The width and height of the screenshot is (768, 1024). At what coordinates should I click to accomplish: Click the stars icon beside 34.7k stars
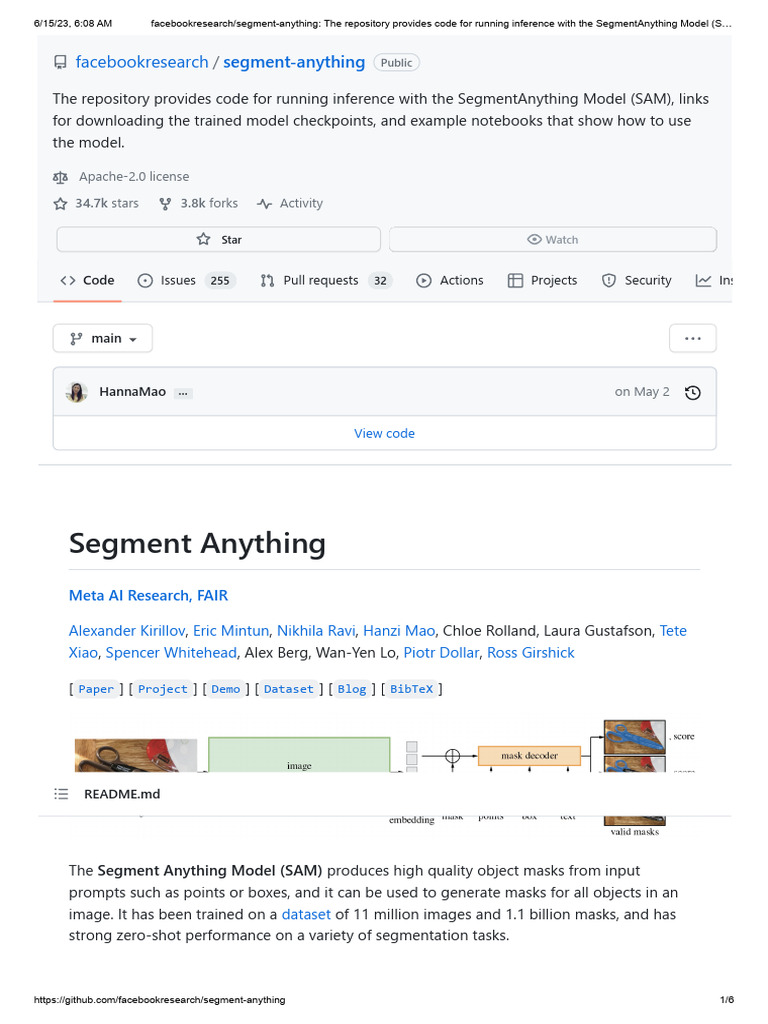(61, 204)
